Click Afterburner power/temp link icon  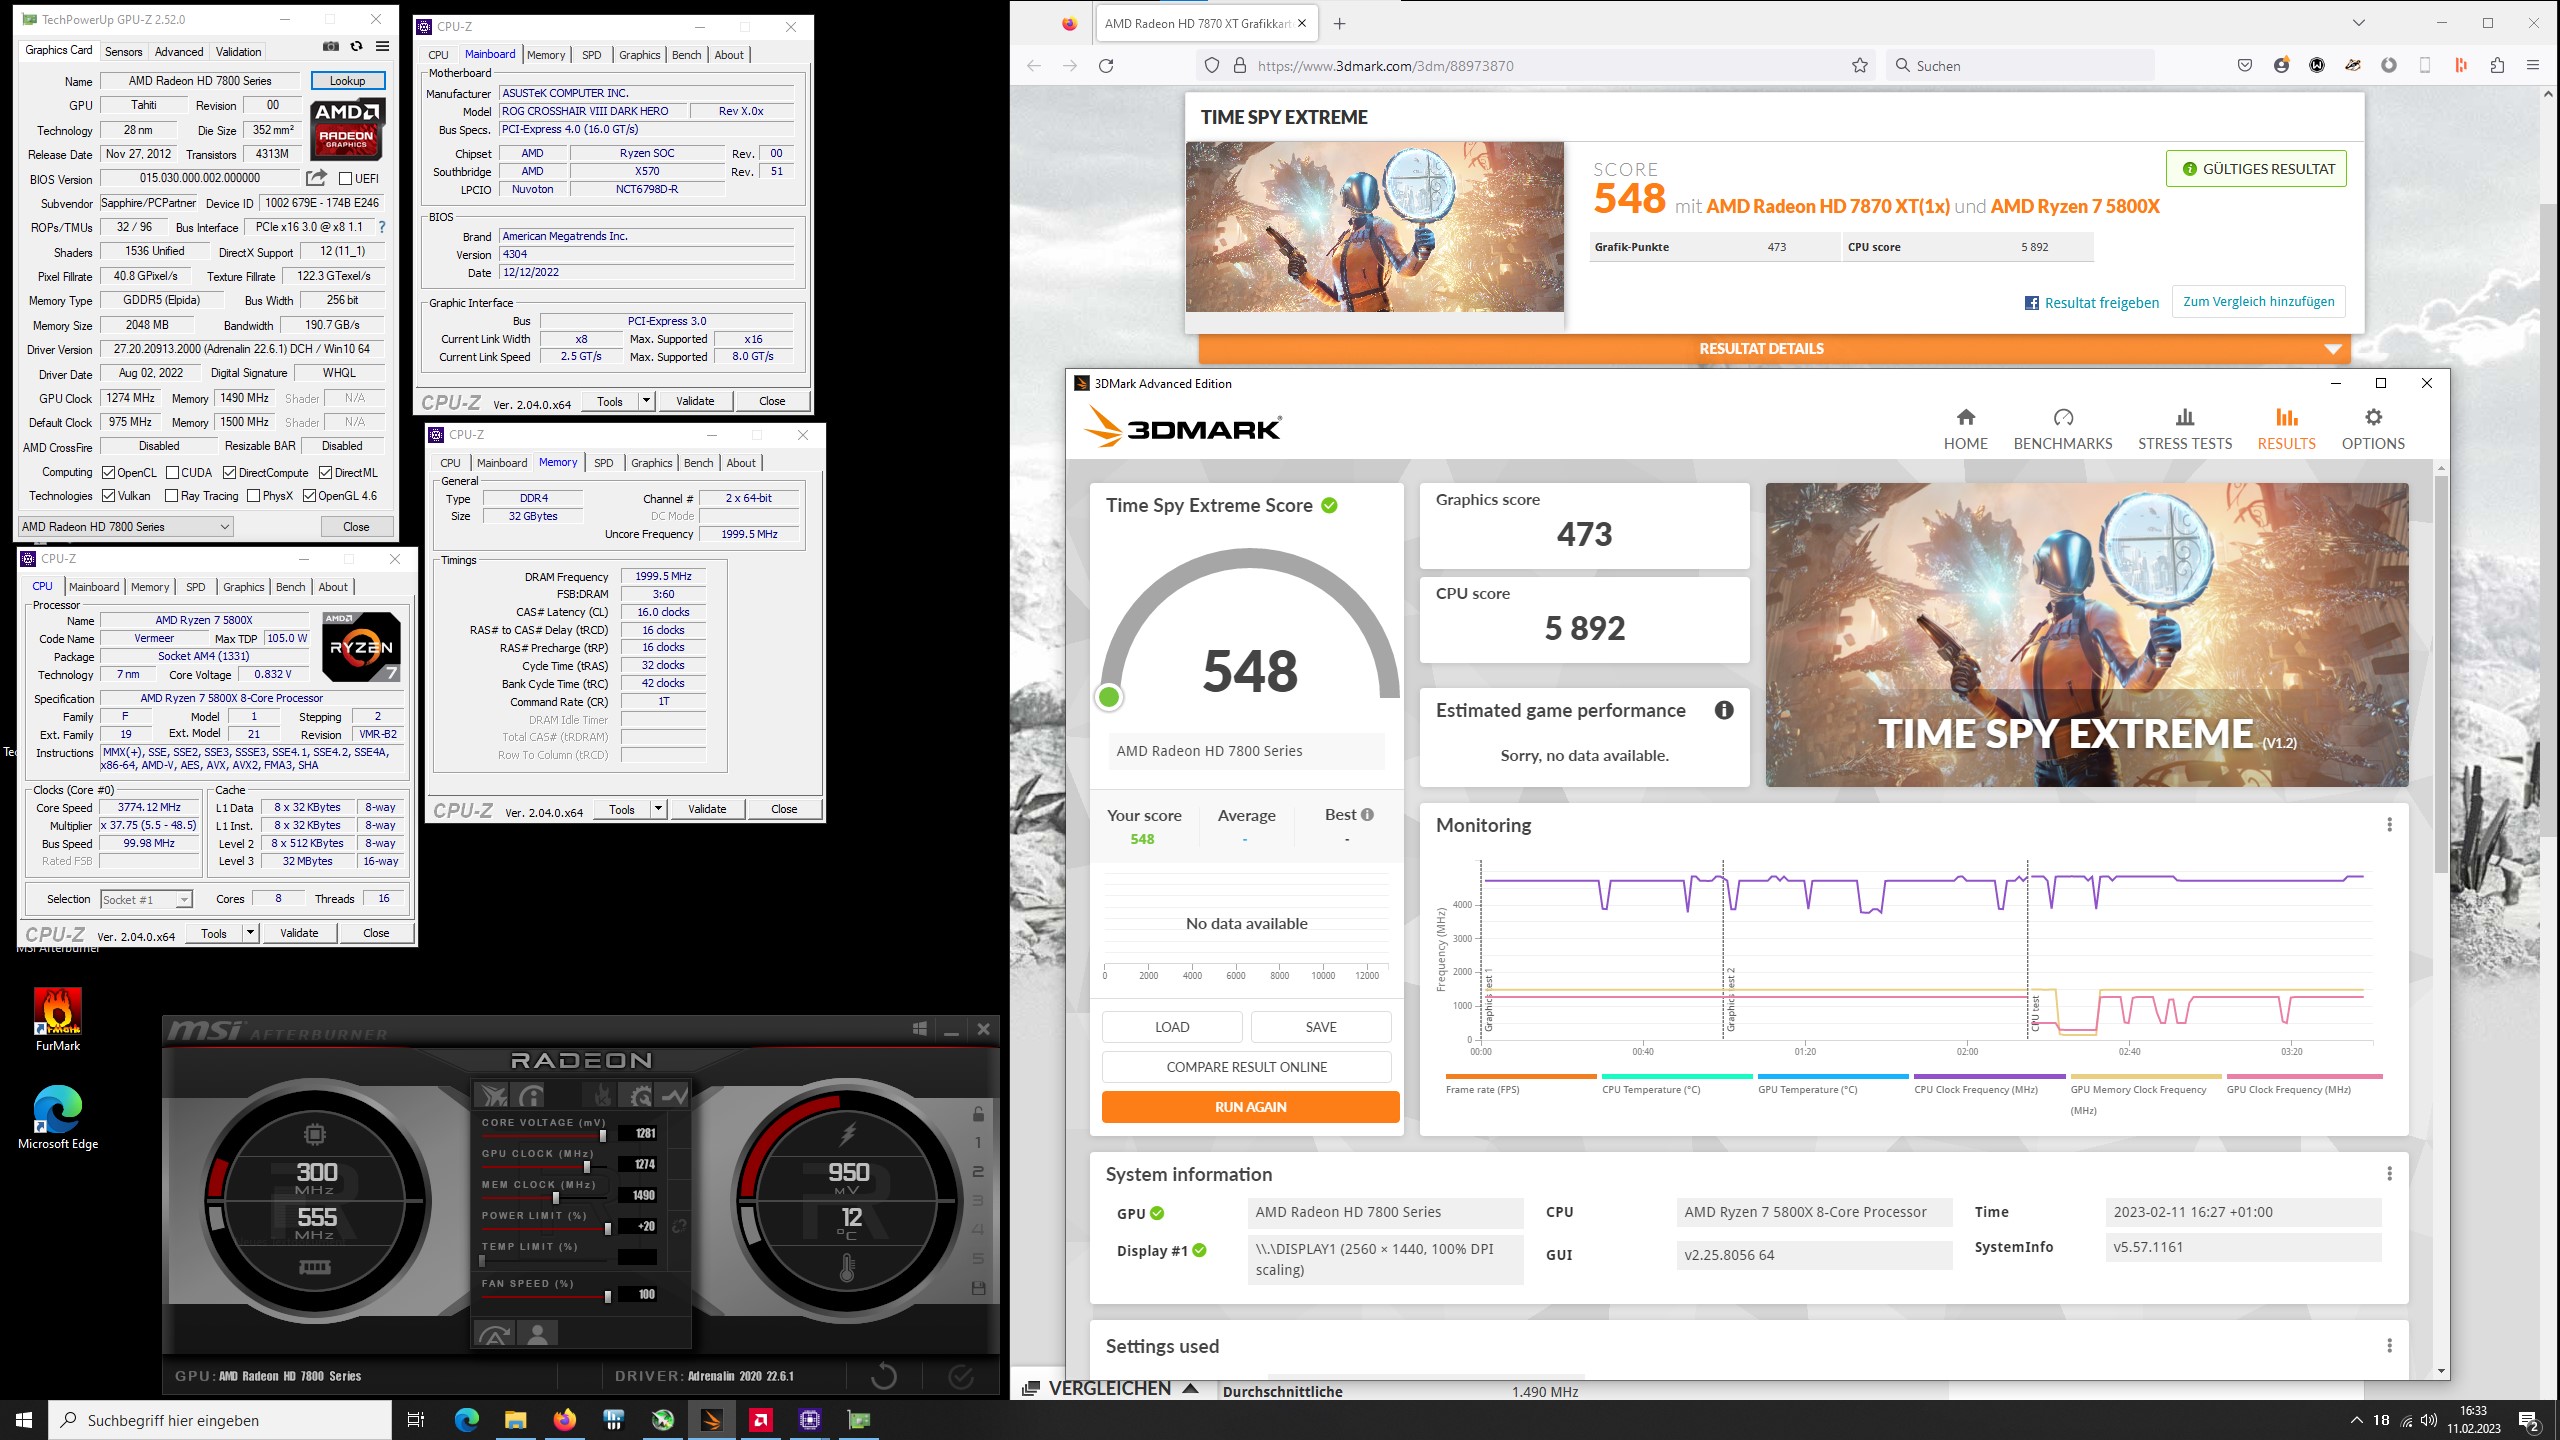[x=679, y=1226]
